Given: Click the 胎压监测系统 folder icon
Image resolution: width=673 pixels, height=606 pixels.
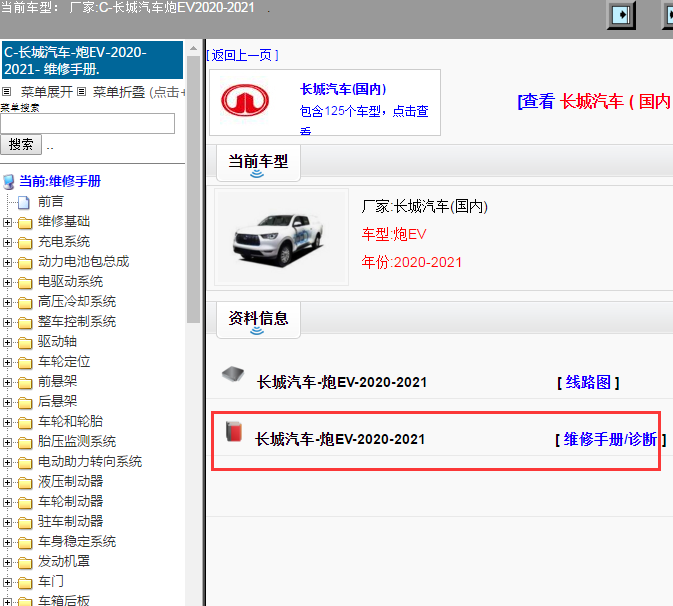Looking at the screenshot, I should [25, 442].
